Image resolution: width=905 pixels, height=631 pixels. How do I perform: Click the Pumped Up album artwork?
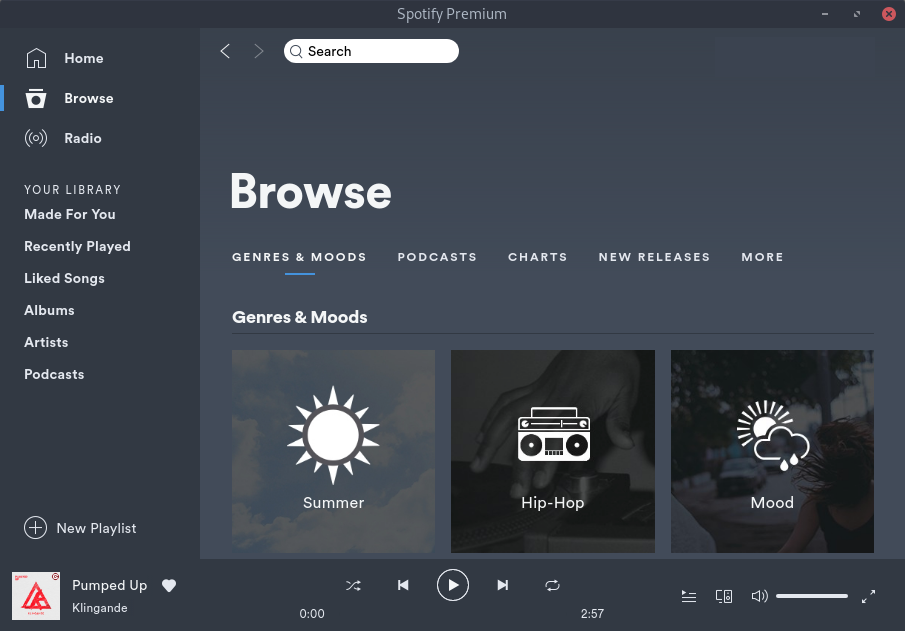click(36, 596)
